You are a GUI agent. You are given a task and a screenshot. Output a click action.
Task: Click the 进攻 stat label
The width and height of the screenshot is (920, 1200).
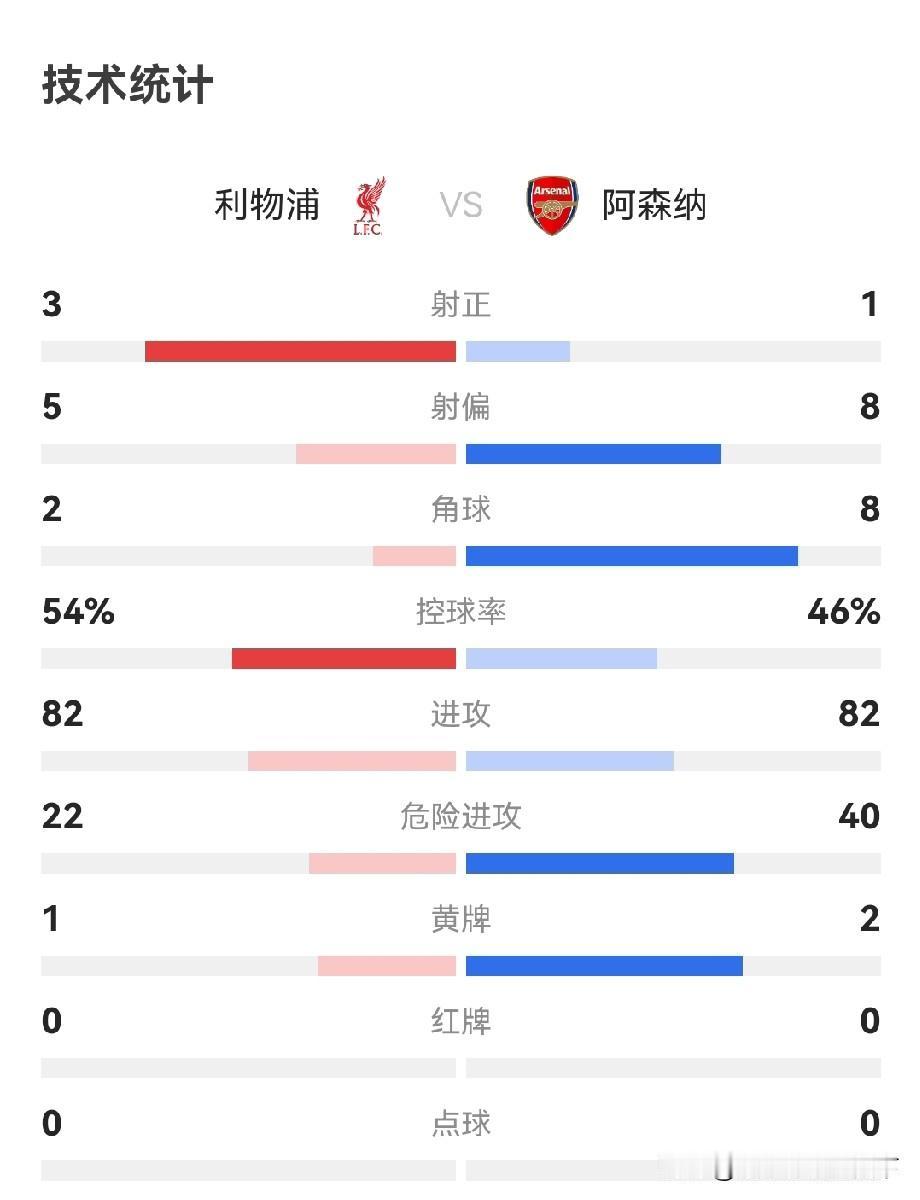pos(461,714)
